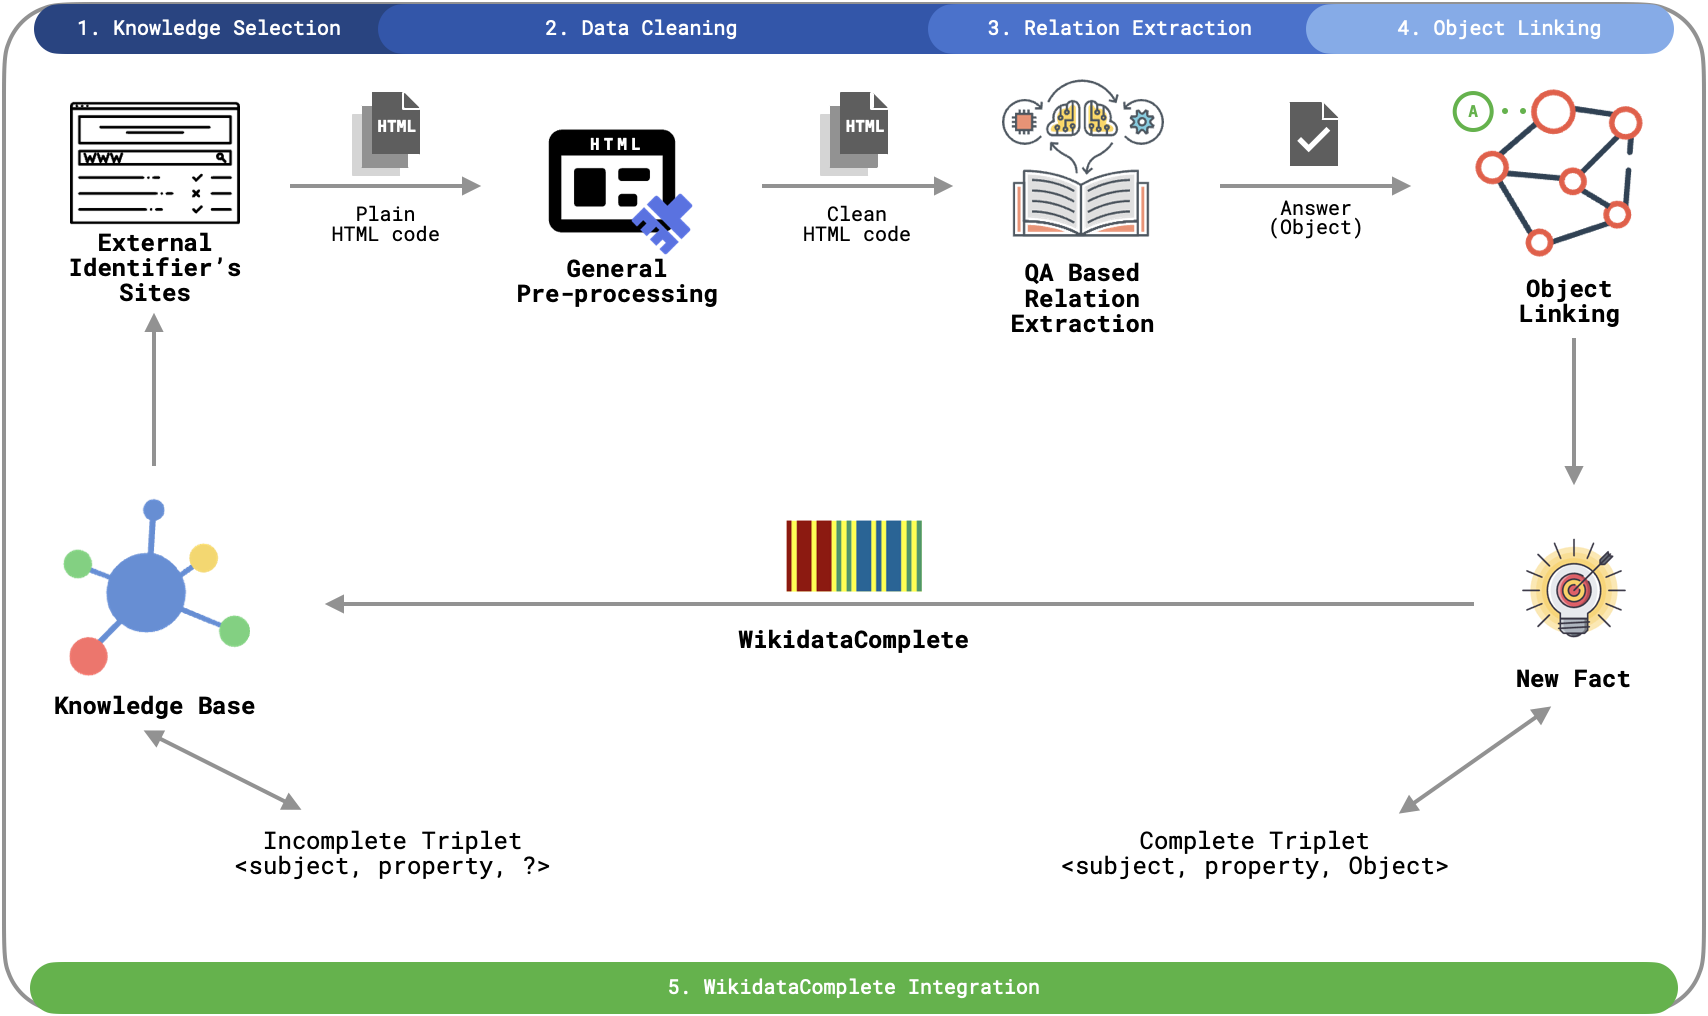This screenshot has height=1016, width=1708.
Task: Click the New Fact lightbulb icon
Action: click(x=1574, y=588)
